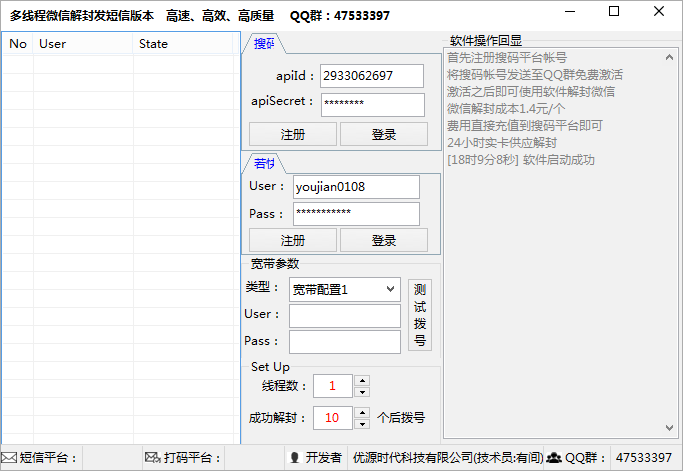Click the developer person icon beside 开发者
Screen dimensions: 683x471
[x=294, y=457]
